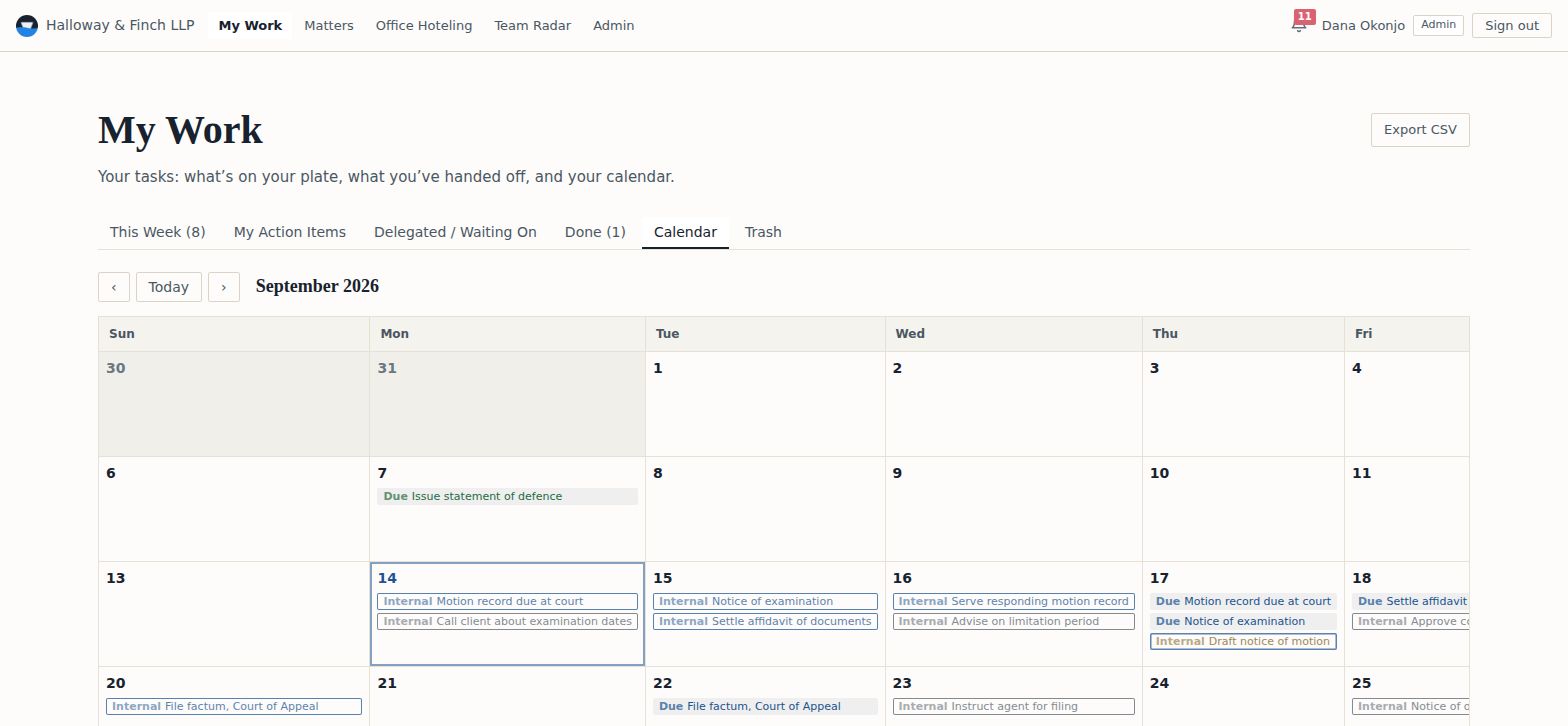Open 'Serve responding motion record' event

click(x=1014, y=601)
